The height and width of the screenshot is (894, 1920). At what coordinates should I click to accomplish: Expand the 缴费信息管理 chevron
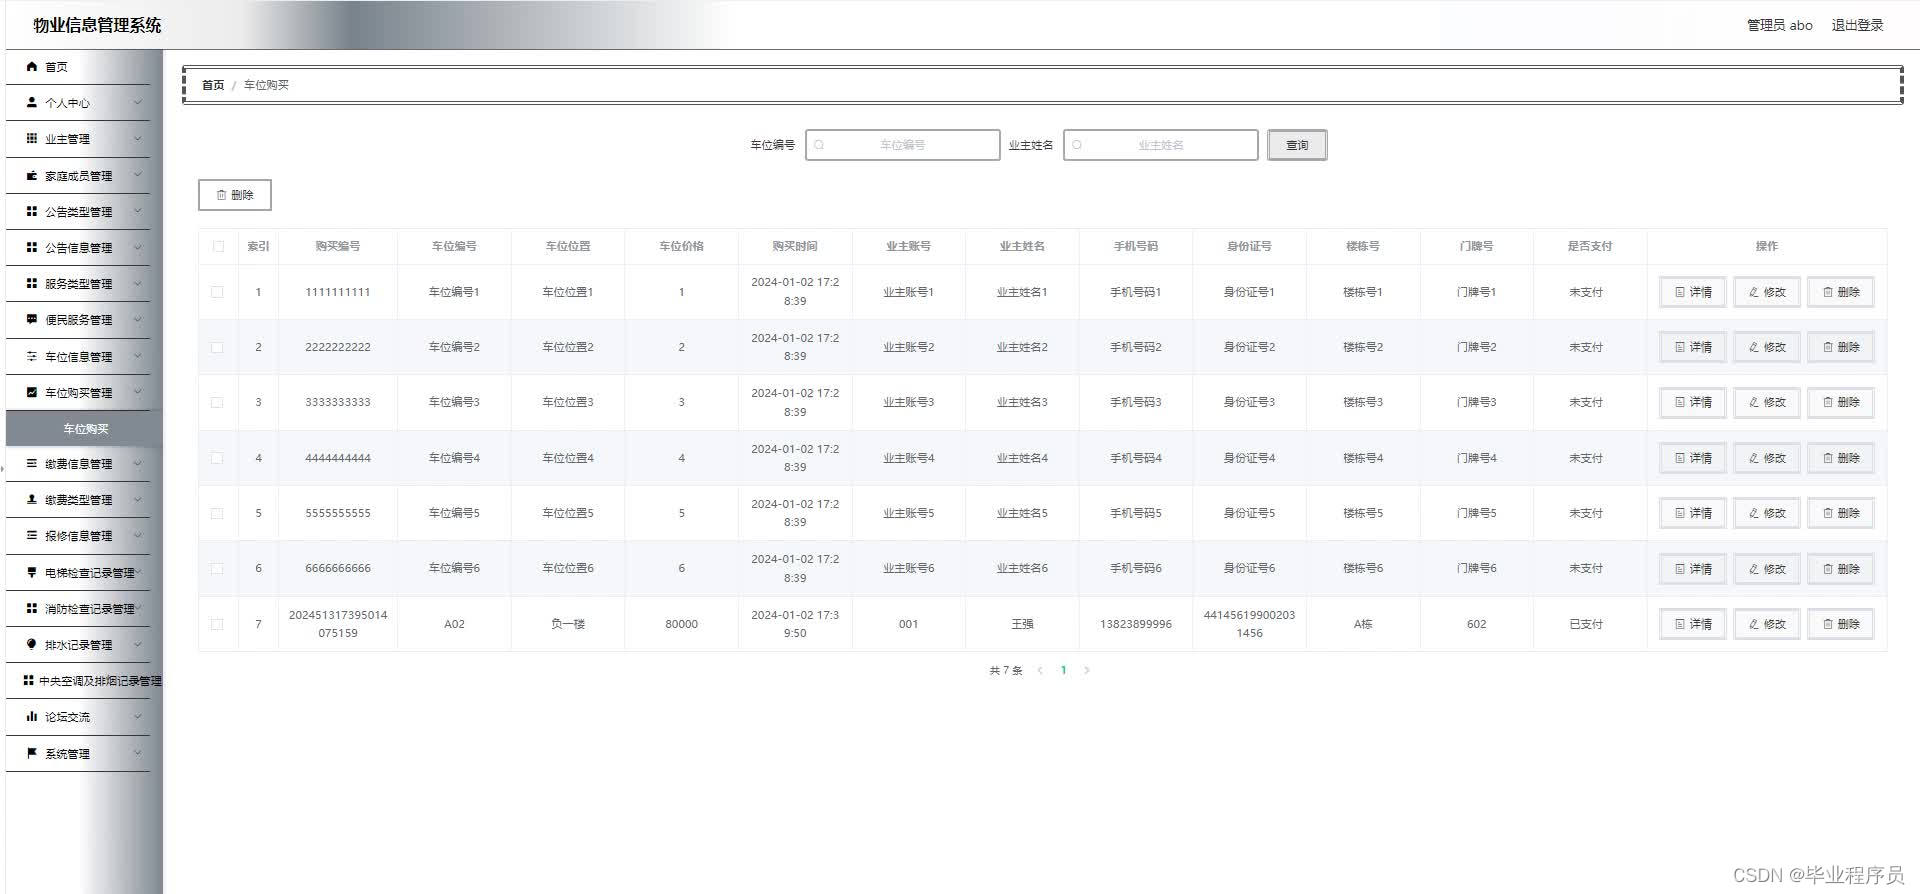[138, 464]
